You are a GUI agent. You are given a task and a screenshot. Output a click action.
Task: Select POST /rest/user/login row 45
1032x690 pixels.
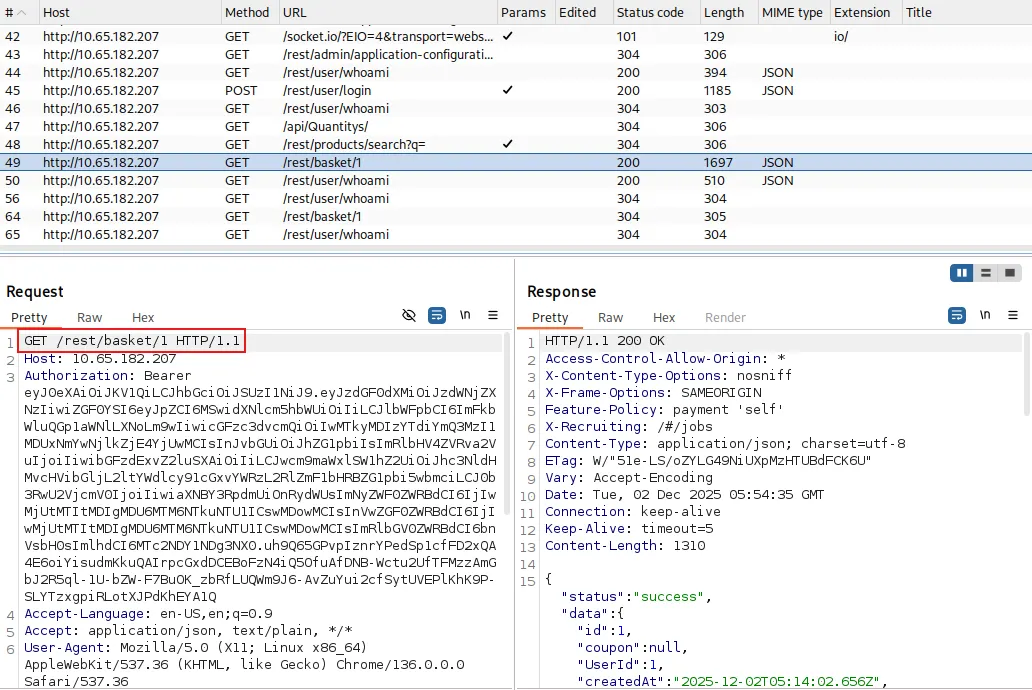click(516, 90)
